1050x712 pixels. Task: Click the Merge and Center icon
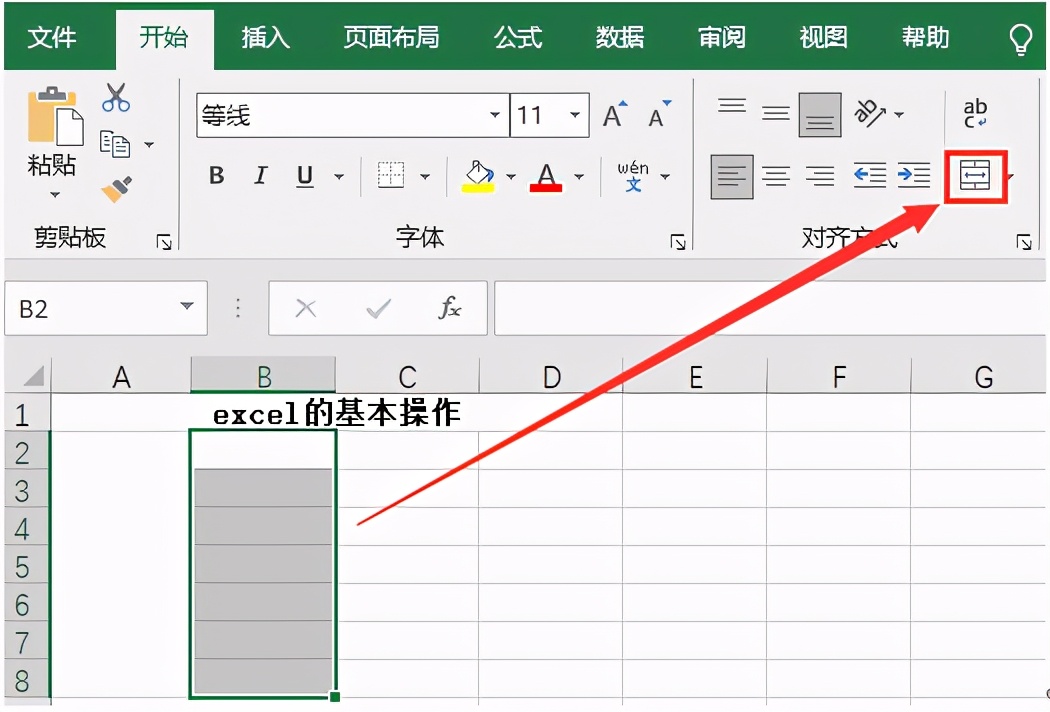click(975, 176)
